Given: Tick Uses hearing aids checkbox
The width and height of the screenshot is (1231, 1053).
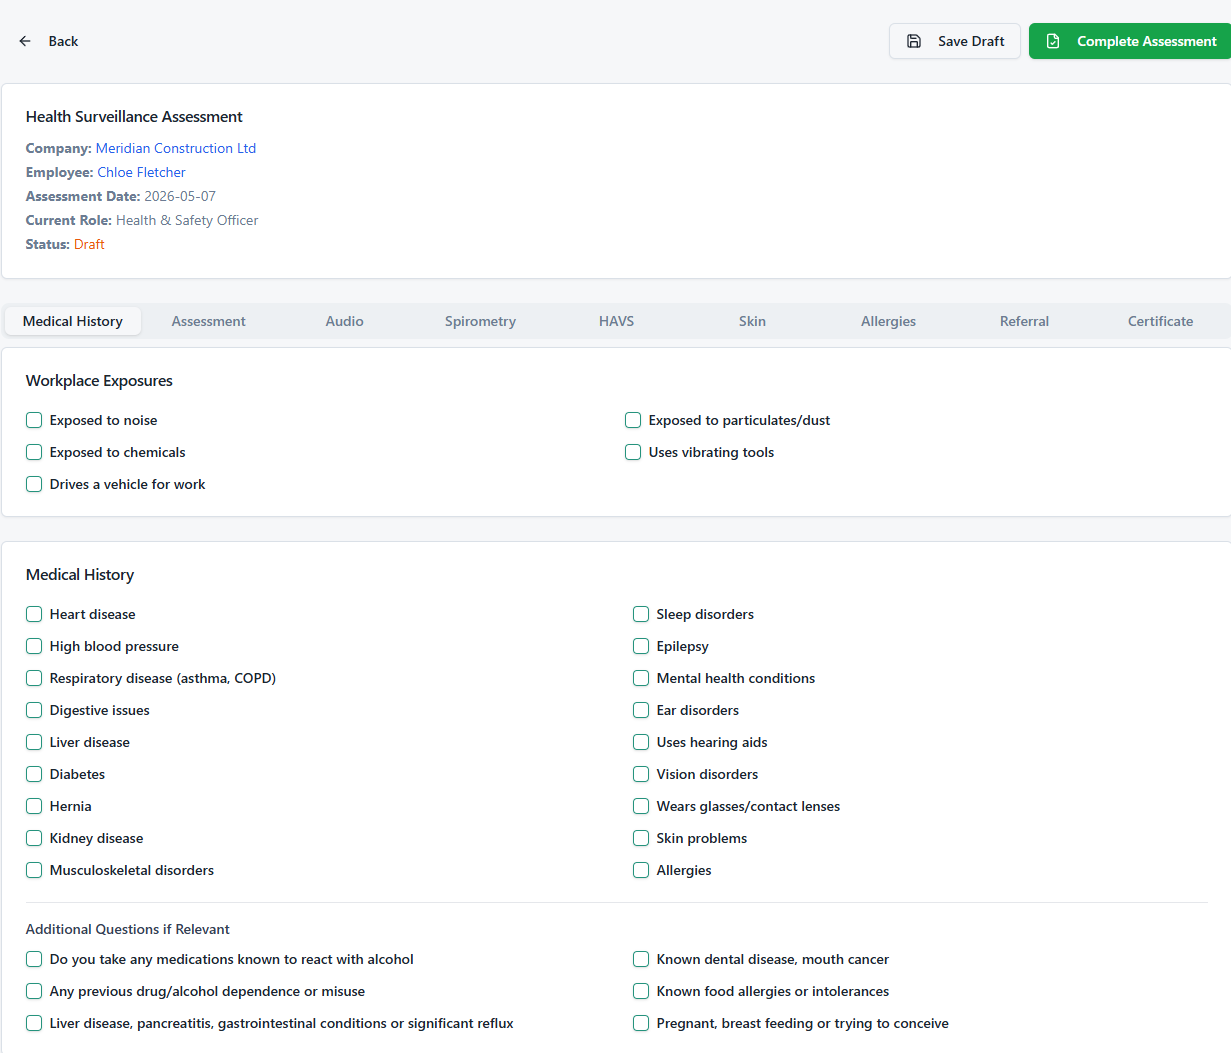Looking at the screenshot, I should pos(641,742).
